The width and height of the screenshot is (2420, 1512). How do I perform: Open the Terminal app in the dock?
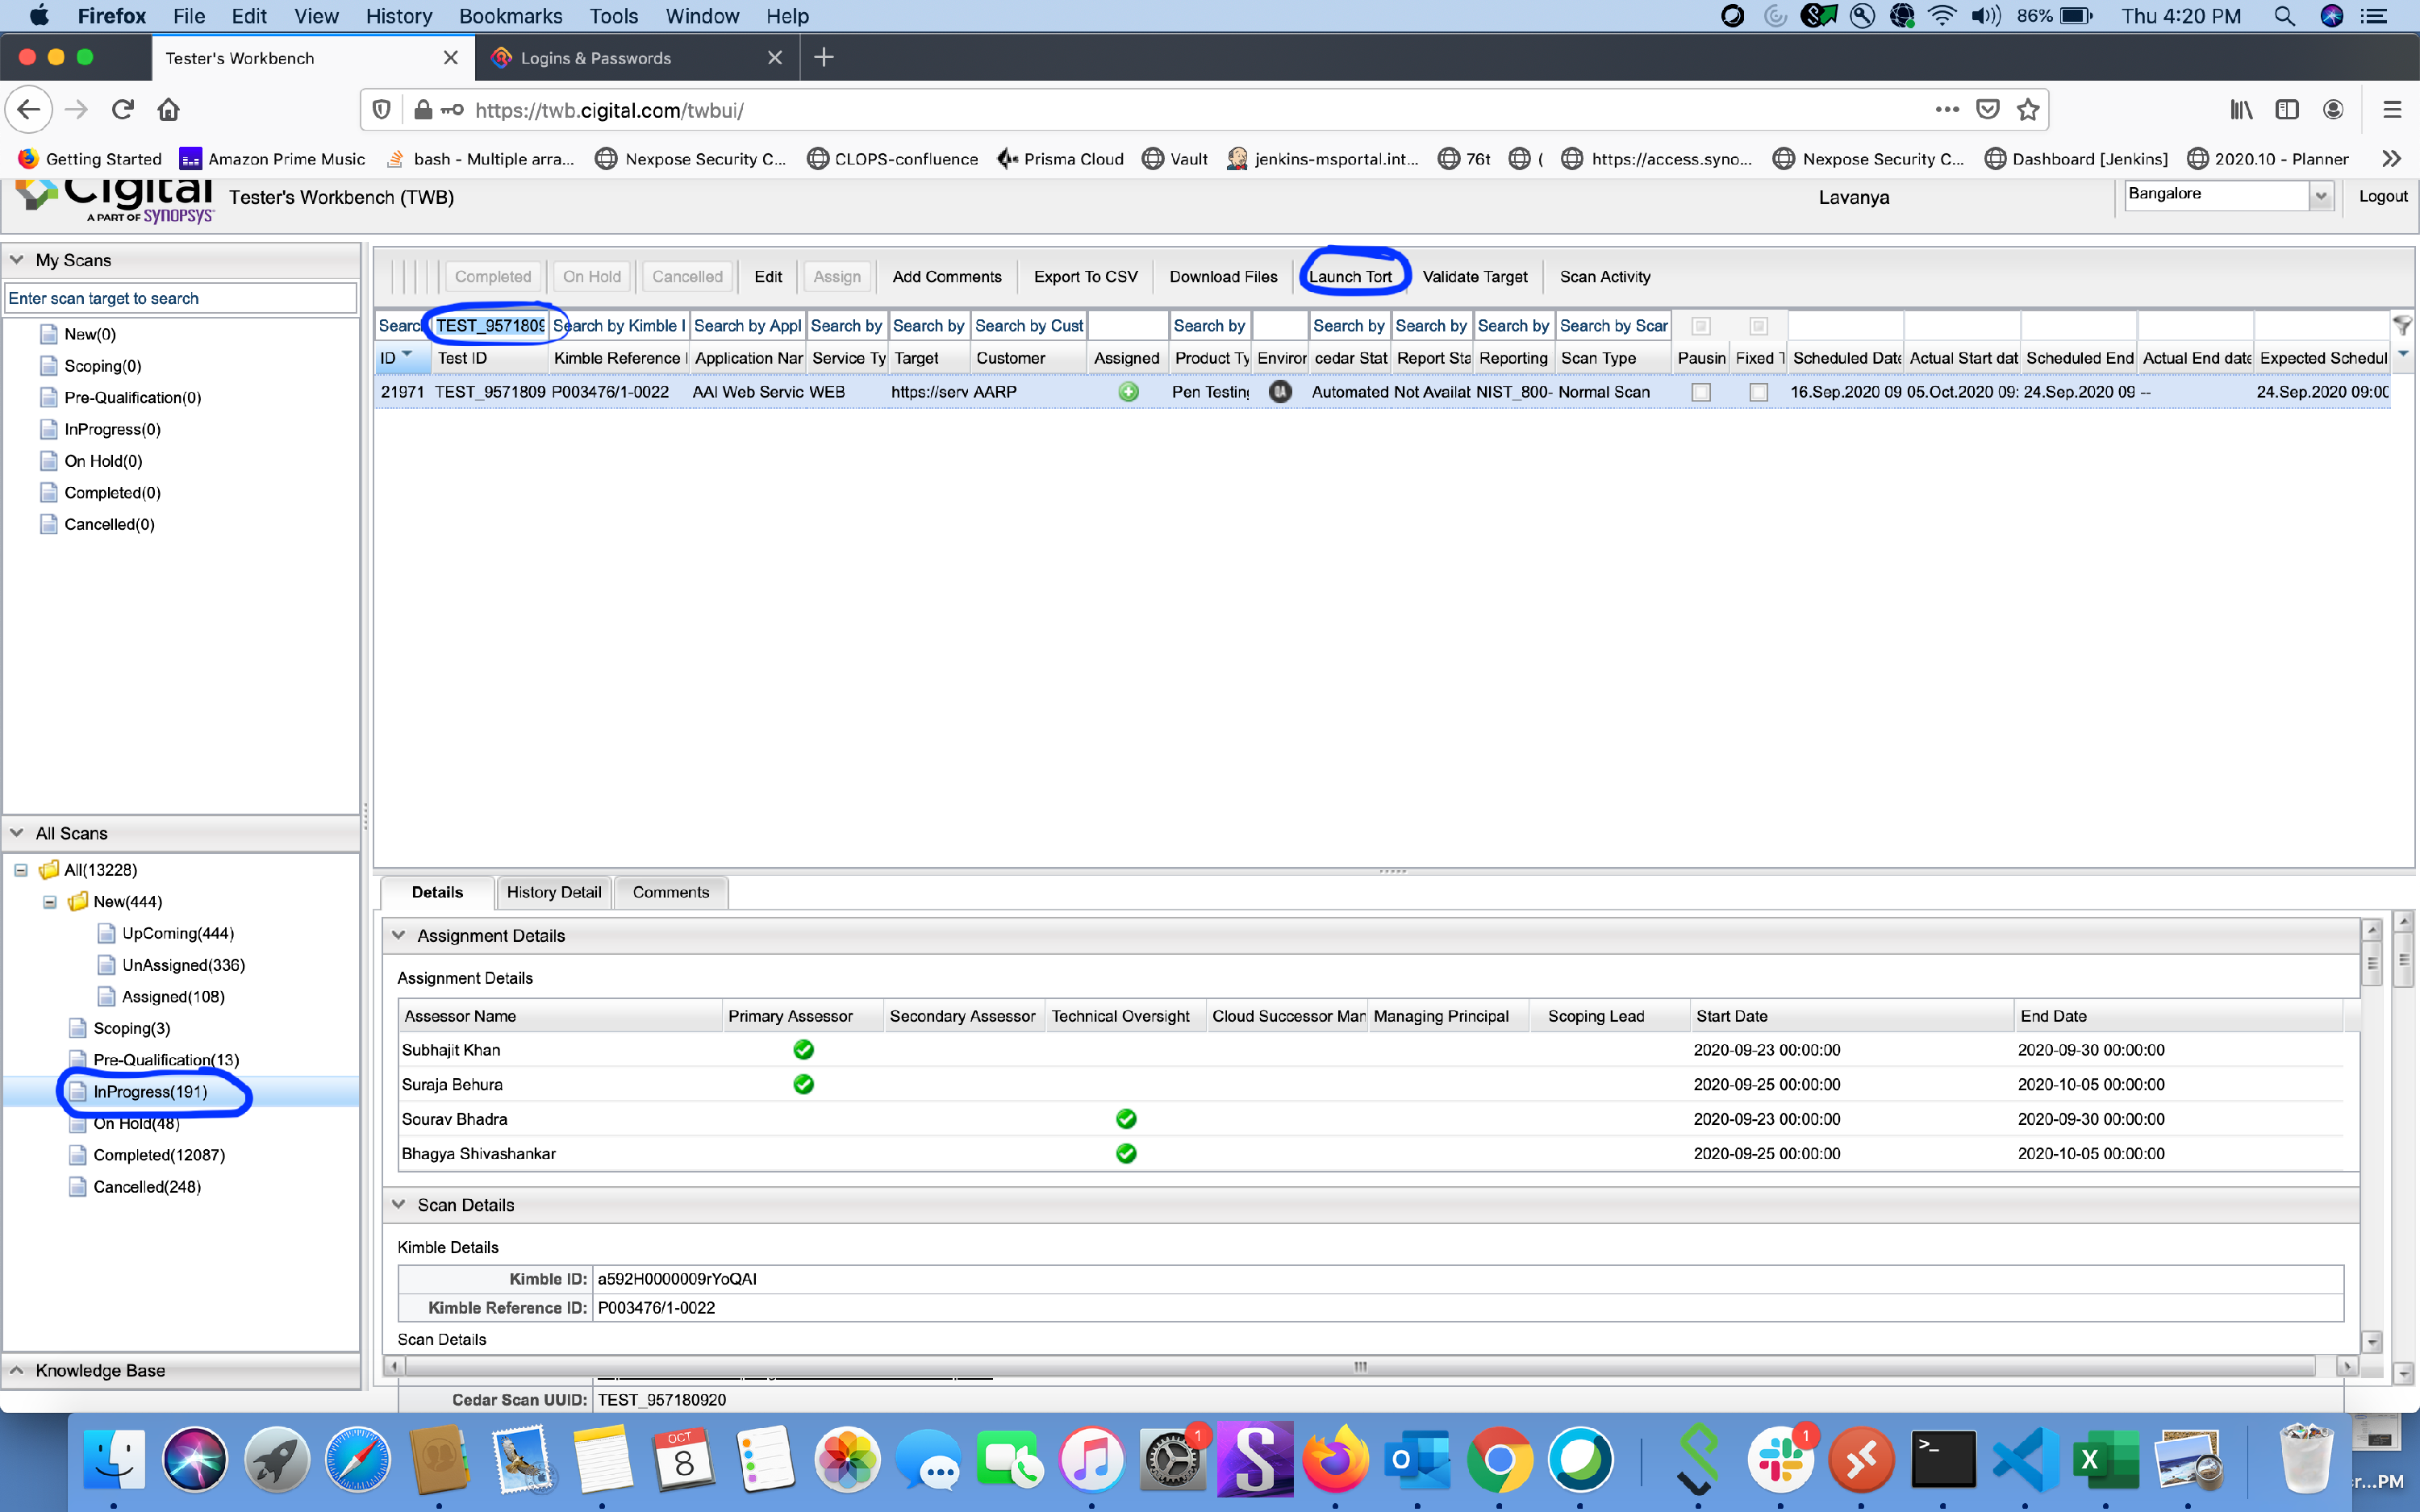coord(1943,1459)
